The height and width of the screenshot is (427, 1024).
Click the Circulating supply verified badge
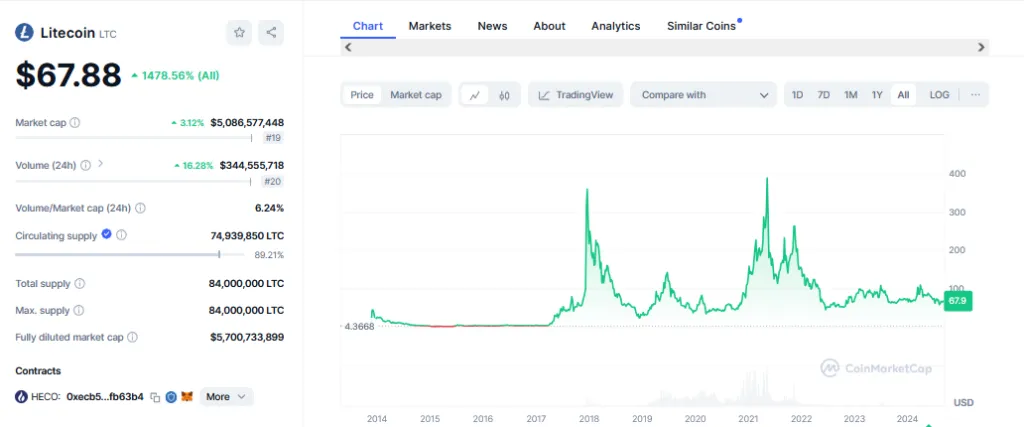point(106,234)
